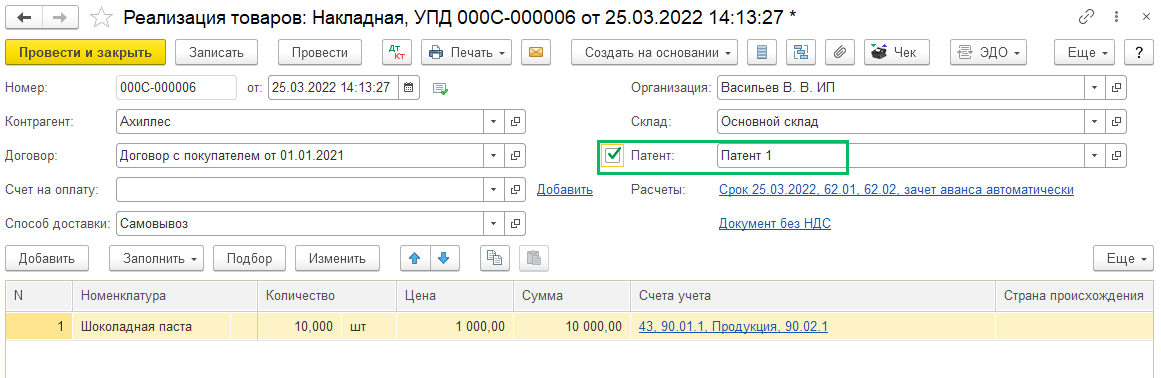1161x378 pixels.
Task: Open Договор record card
Action: (x=515, y=155)
